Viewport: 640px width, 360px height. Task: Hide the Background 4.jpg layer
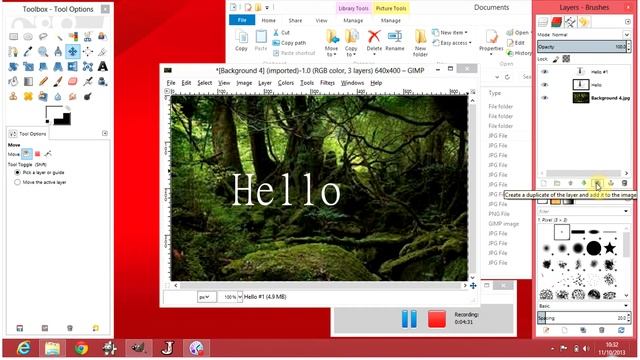click(544, 98)
